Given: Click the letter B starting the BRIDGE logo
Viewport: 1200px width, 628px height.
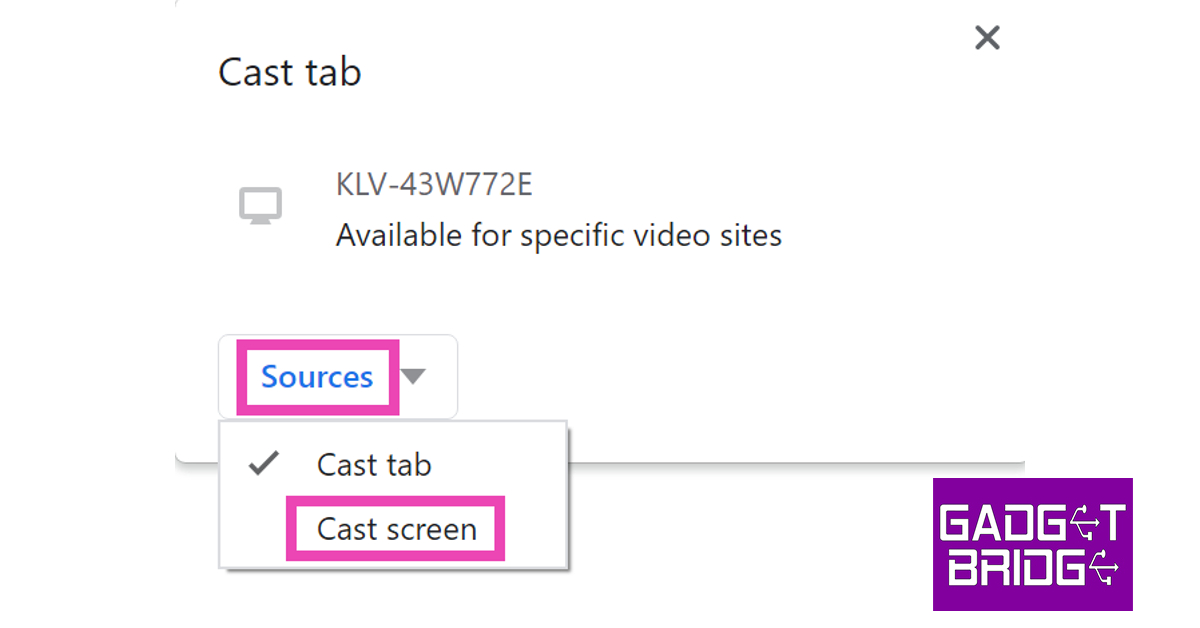Looking at the screenshot, I should (x=963, y=568).
